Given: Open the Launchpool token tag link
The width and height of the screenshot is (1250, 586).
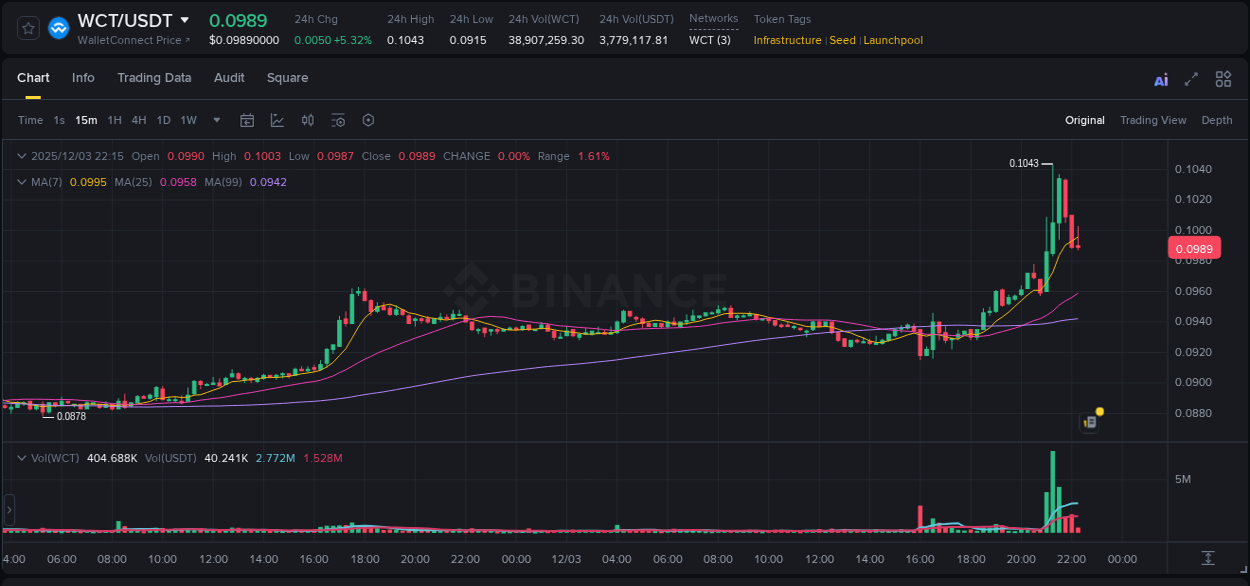Looking at the screenshot, I should tap(893, 40).
